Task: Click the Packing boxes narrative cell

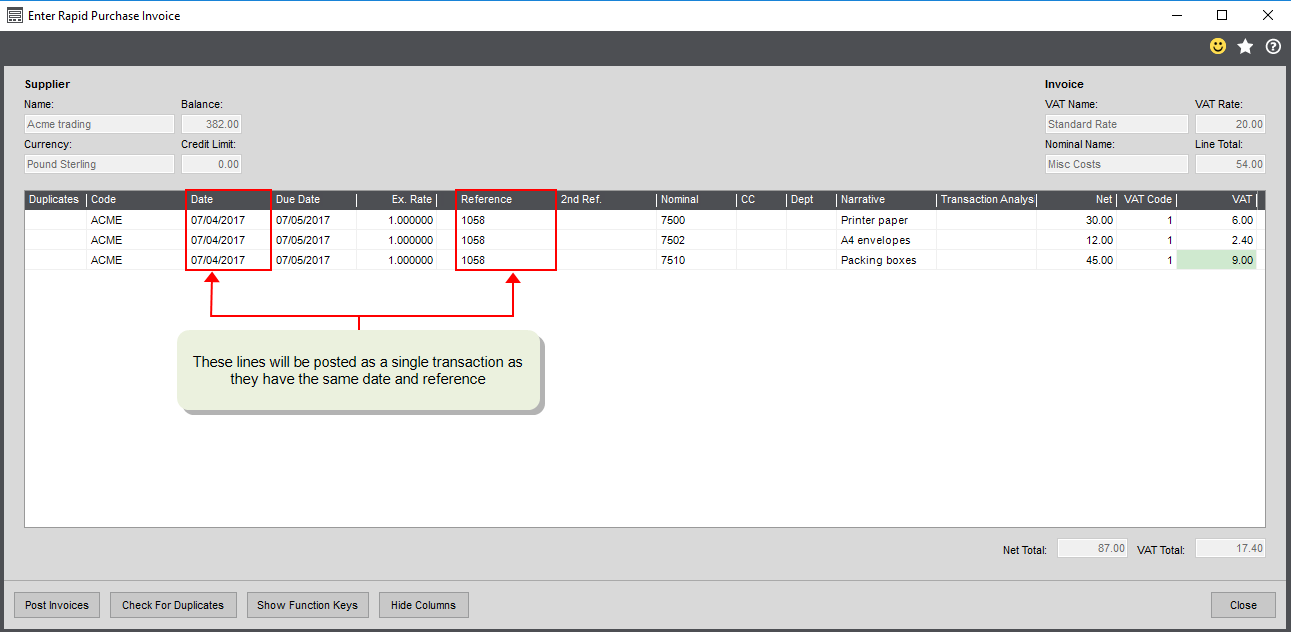Action: [x=885, y=260]
